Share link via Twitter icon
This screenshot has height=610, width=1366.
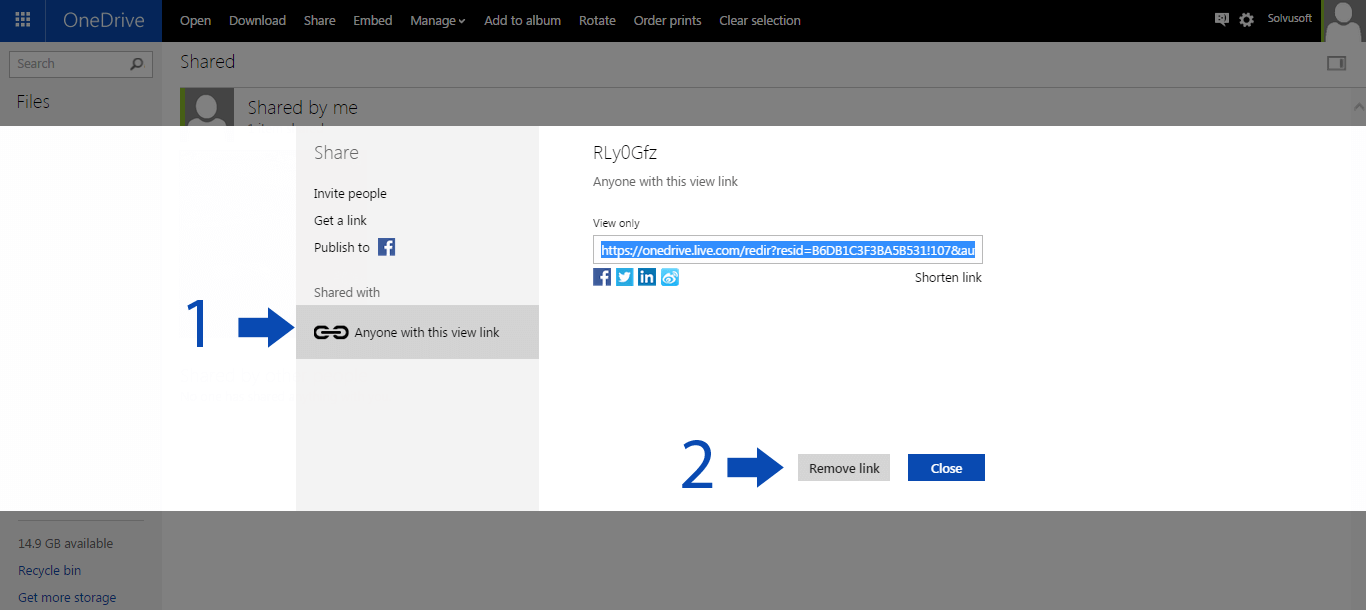pyautogui.click(x=625, y=277)
